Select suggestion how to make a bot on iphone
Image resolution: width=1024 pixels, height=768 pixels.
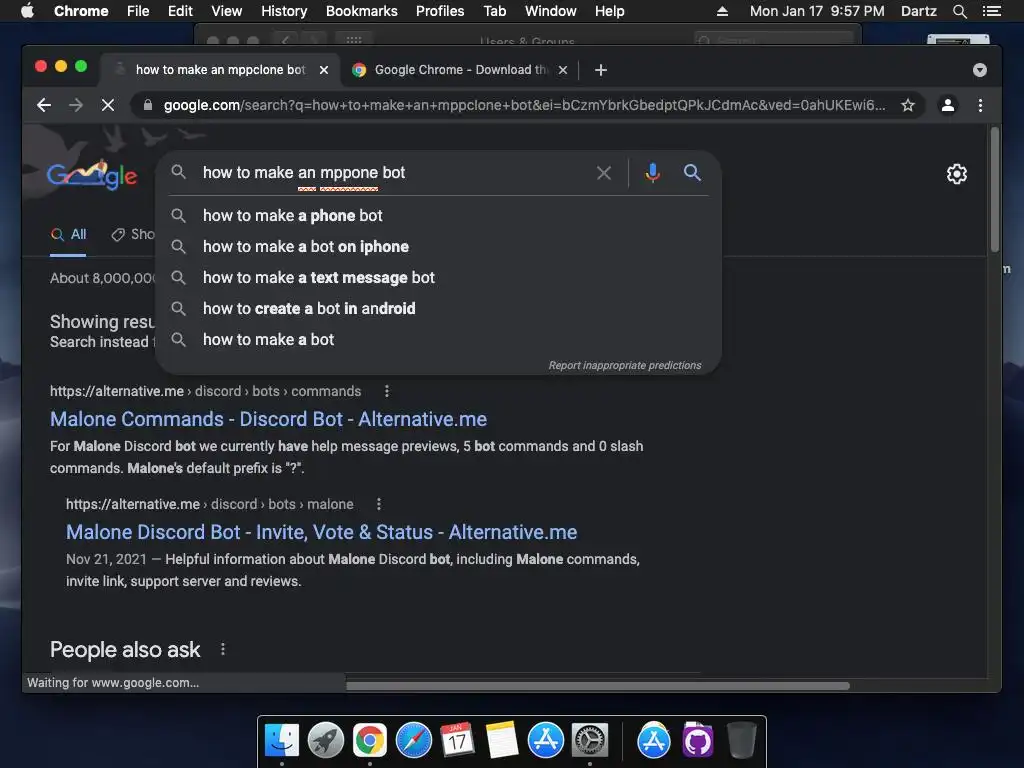click(439, 246)
